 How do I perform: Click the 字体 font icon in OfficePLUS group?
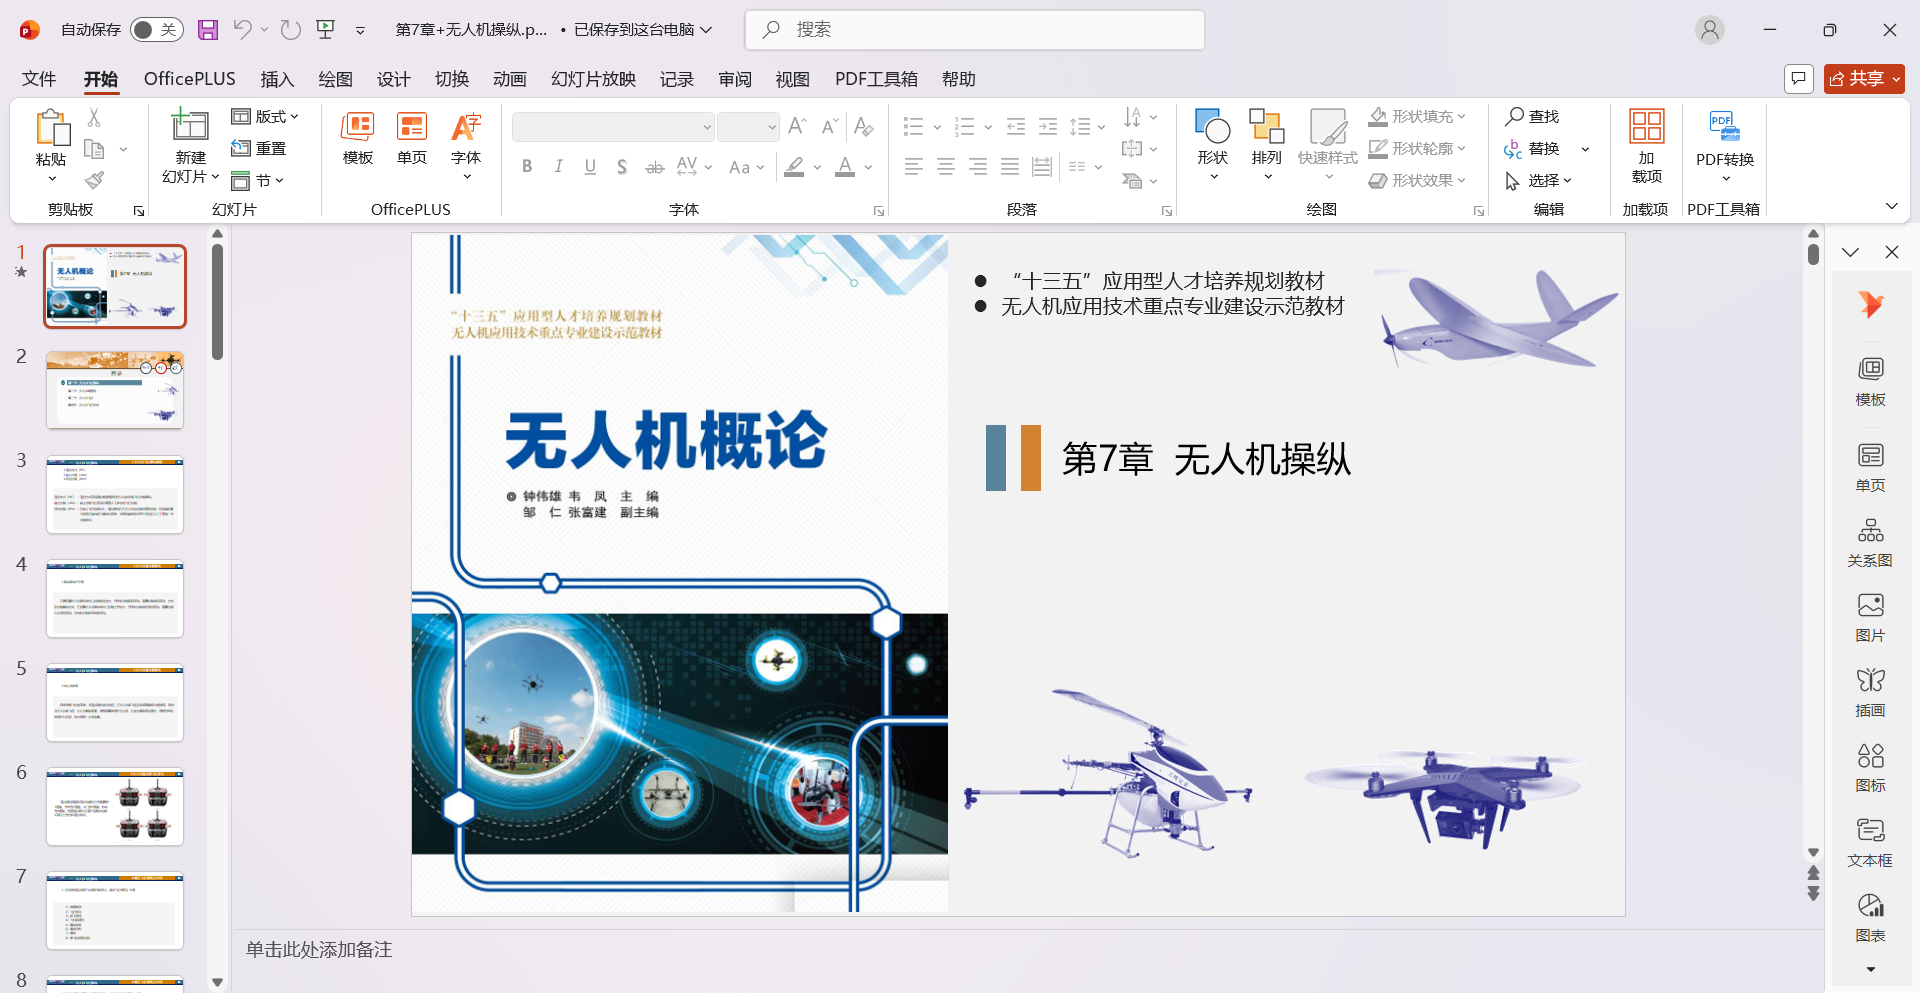pos(466,127)
